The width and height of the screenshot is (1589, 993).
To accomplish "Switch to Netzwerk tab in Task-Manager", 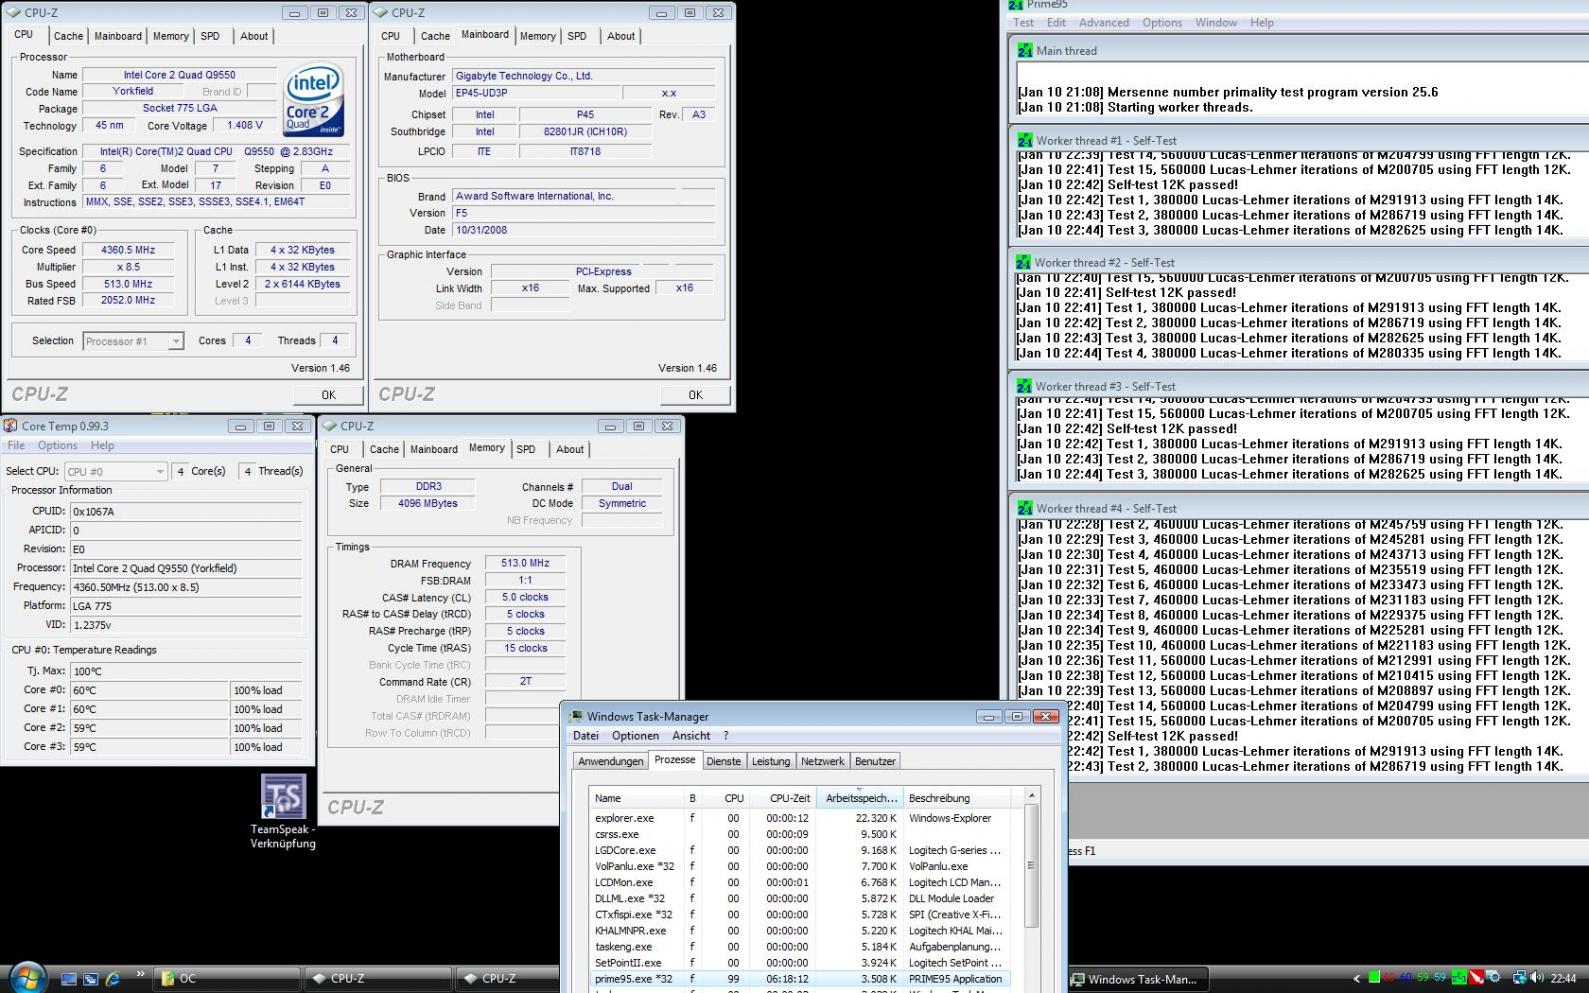I will point(823,761).
